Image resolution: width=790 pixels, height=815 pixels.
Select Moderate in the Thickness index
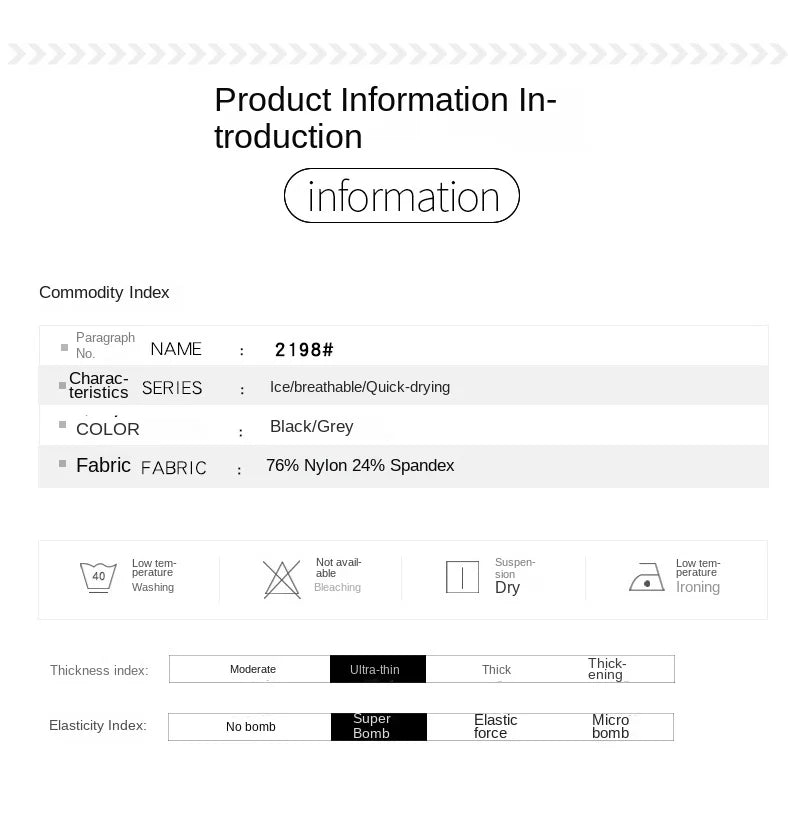(252, 669)
